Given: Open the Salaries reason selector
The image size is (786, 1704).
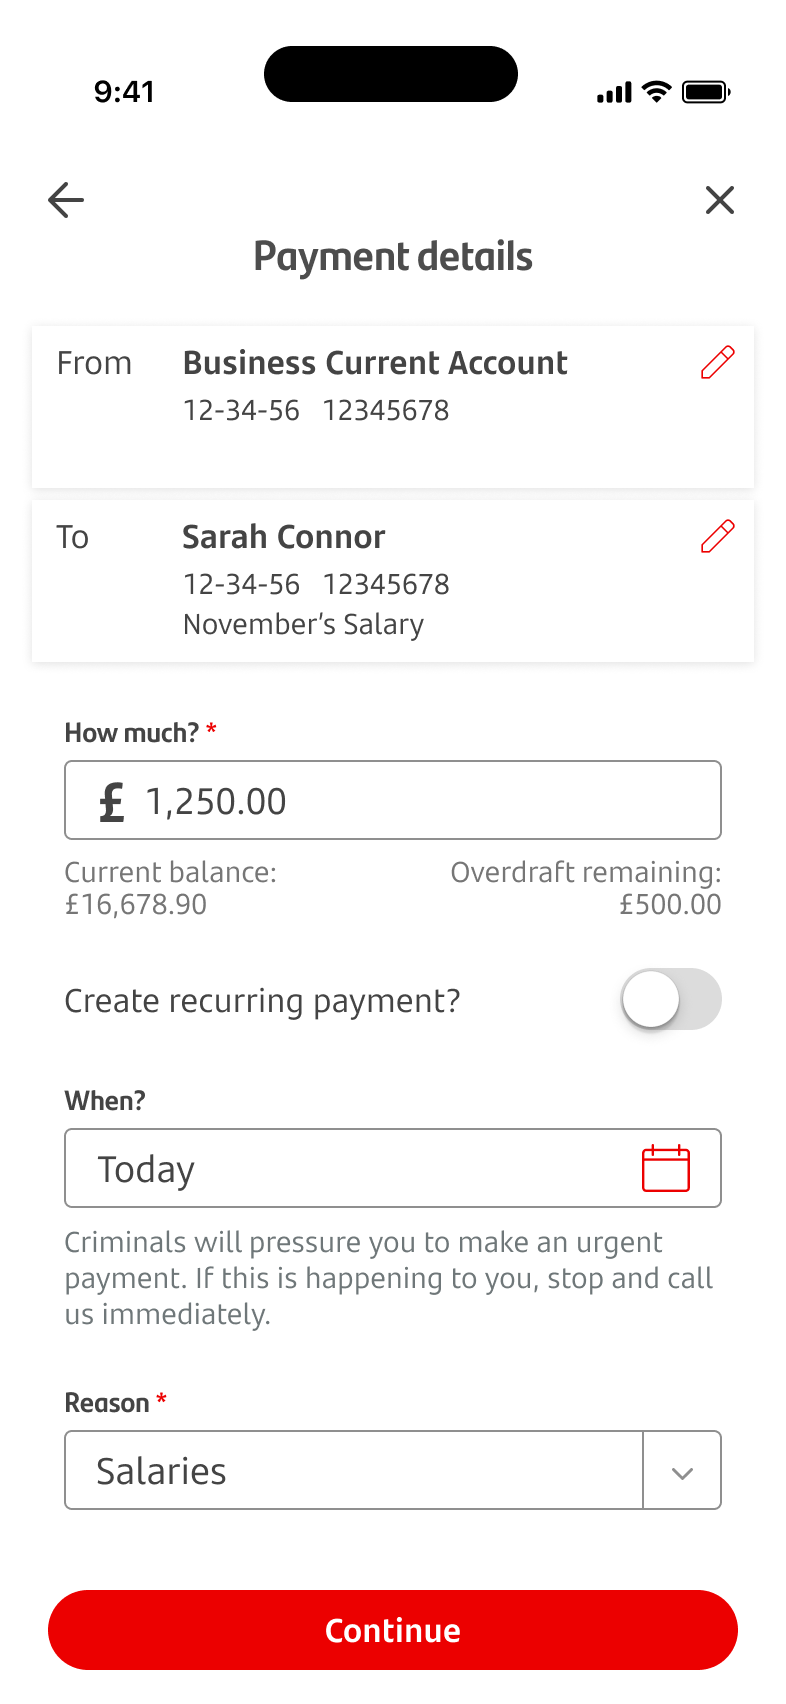Looking at the screenshot, I should coord(353,1471).
